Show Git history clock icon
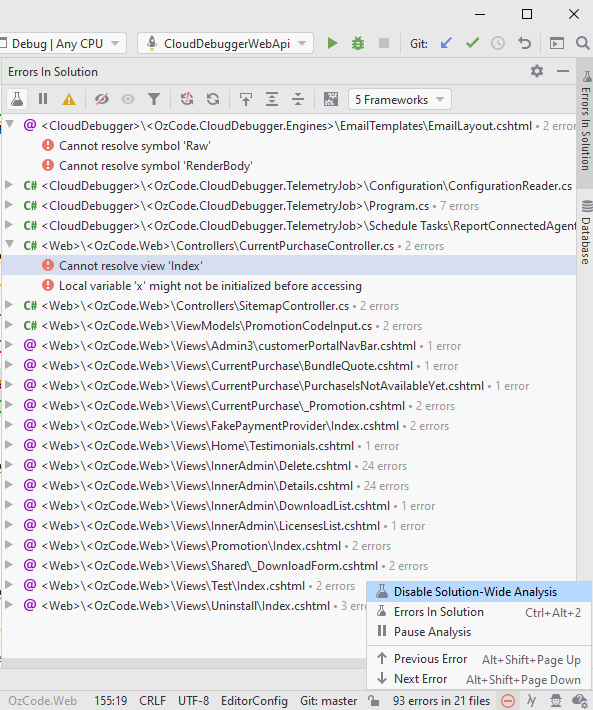The height and width of the screenshot is (710, 593). (497, 43)
